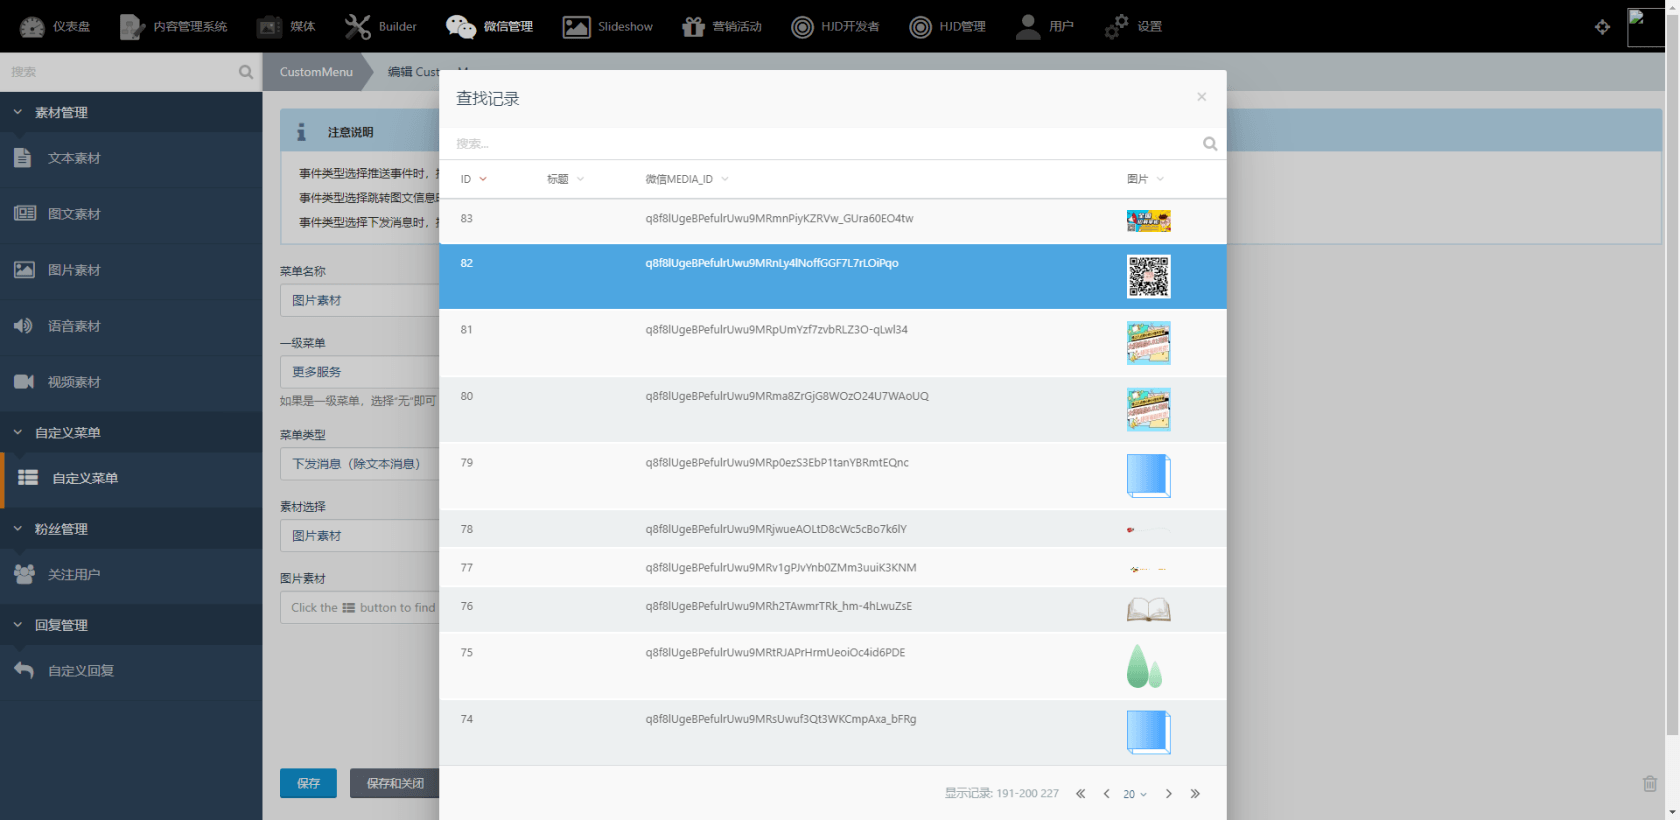Go to the next page of records

pyautogui.click(x=1168, y=794)
